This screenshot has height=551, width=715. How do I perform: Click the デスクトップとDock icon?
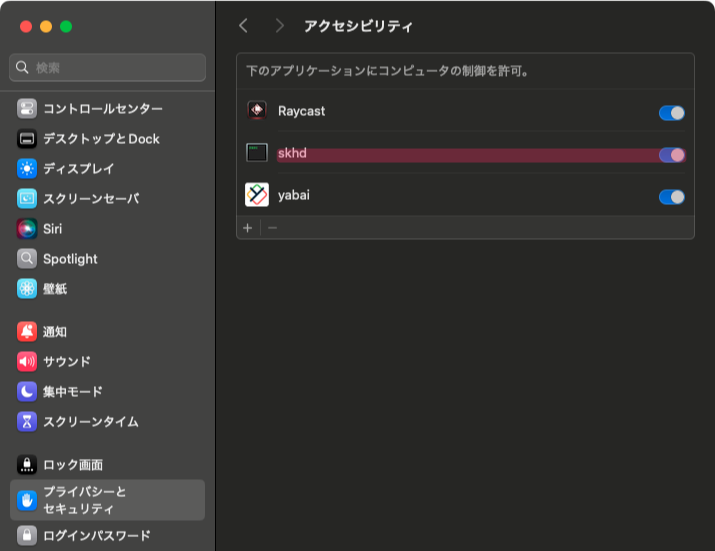(x=27, y=139)
